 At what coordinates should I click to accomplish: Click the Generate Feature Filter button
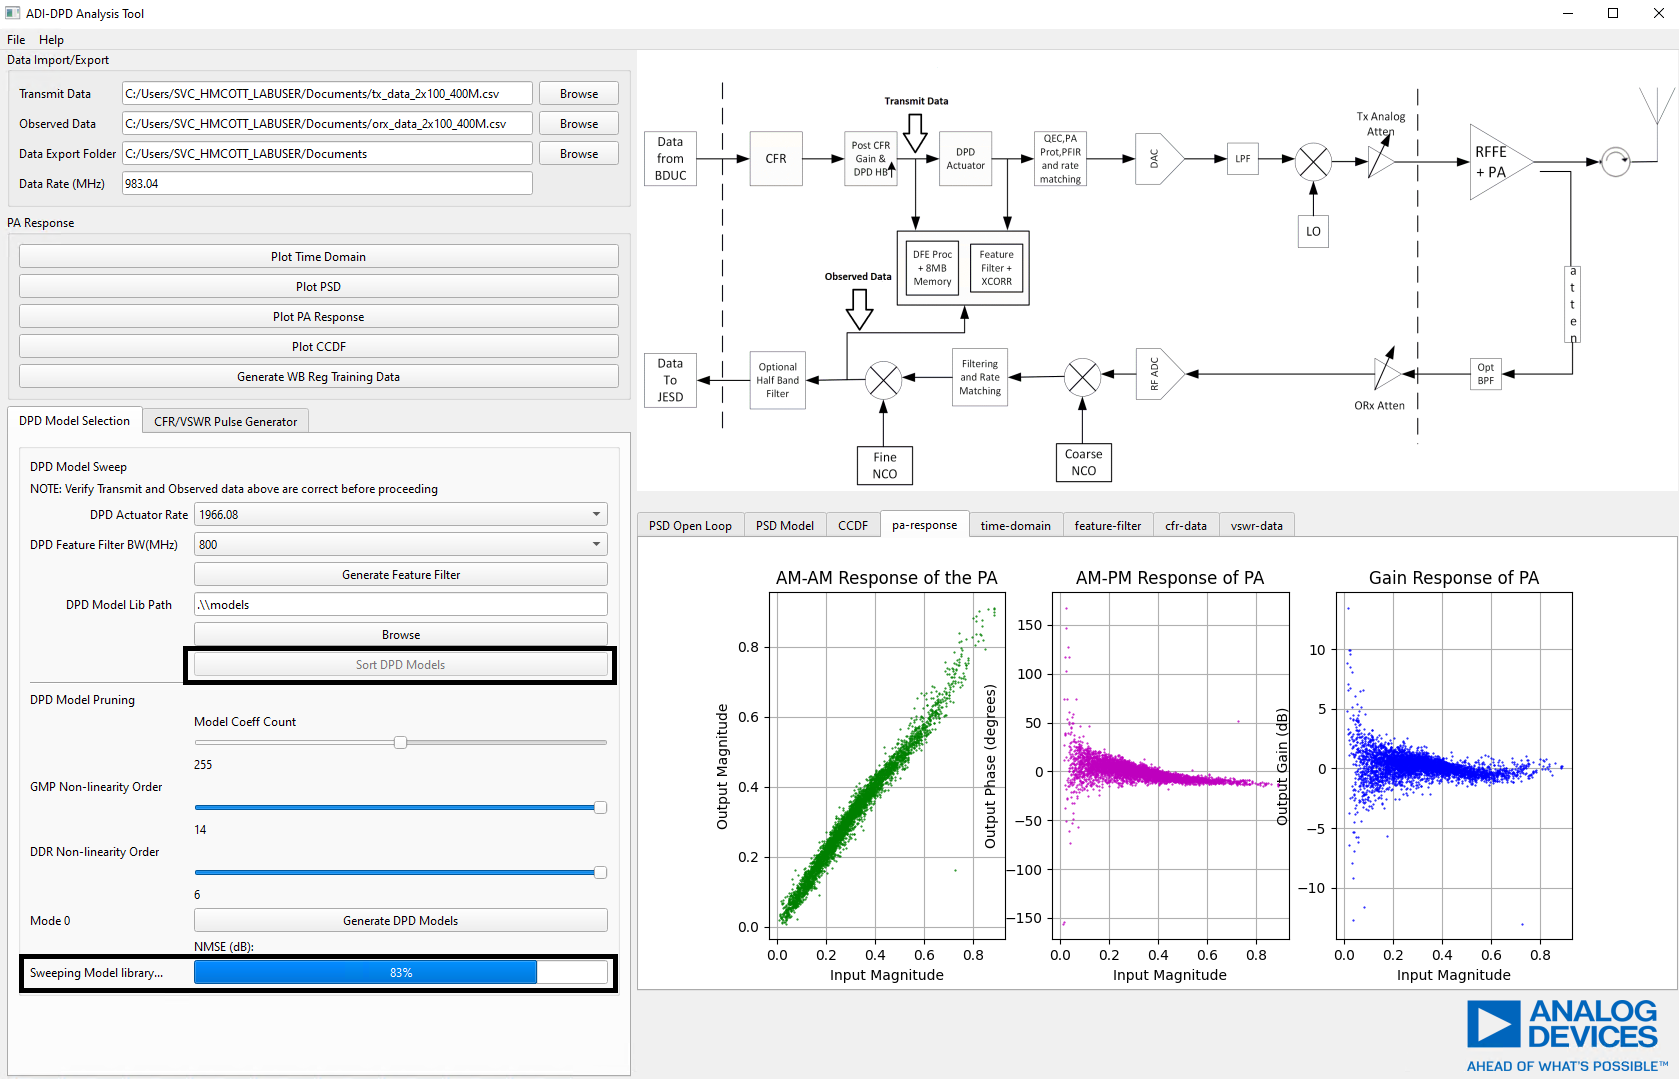click(400, 574)
